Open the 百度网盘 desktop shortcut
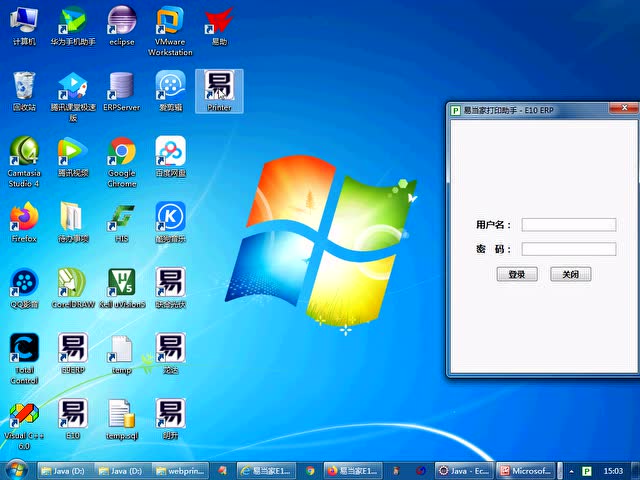This screenshot has height=480, width=640. [170, 157]
